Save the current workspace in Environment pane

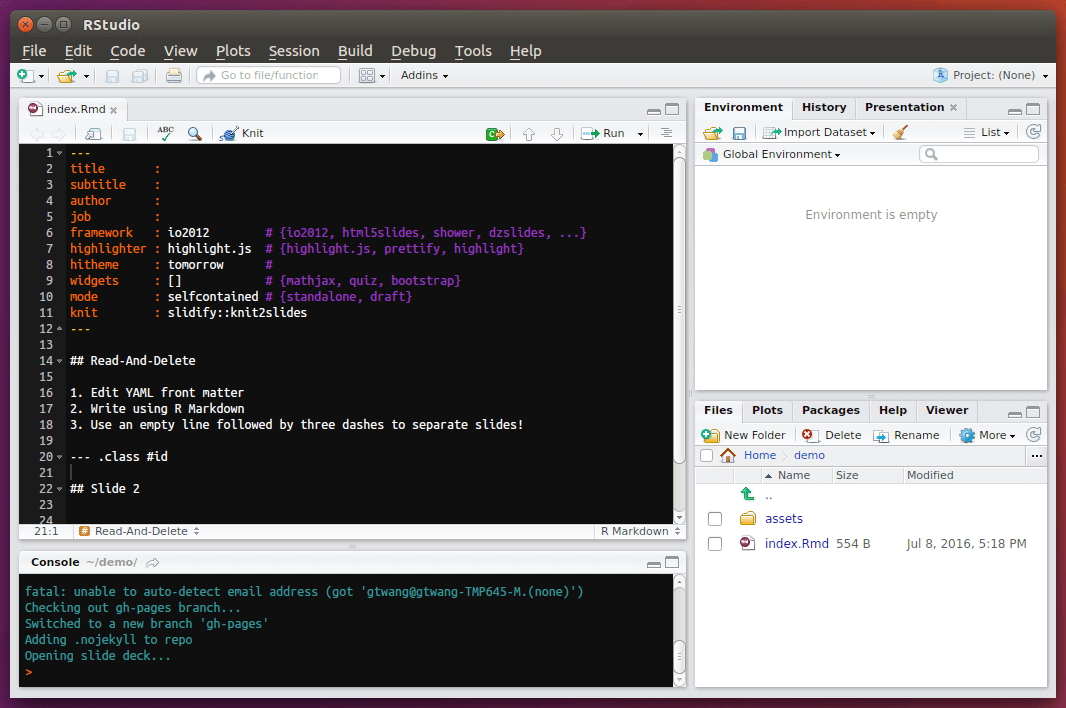pyautogui.click(x=738, y=131)
